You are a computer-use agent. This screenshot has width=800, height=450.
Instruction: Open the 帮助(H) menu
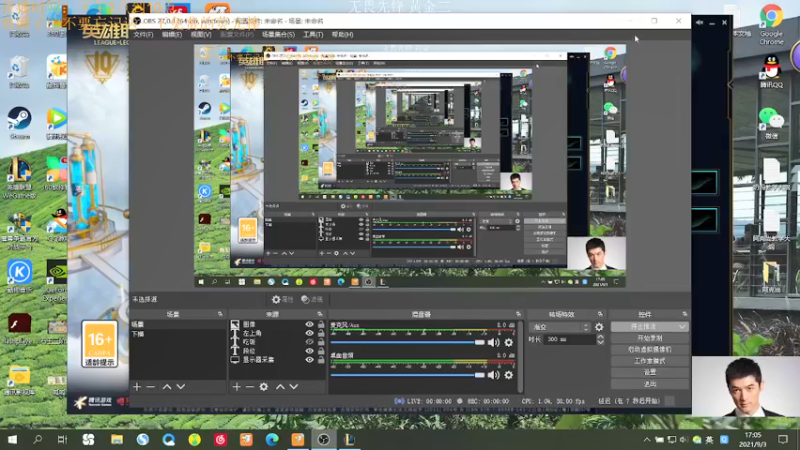(342, 35)
